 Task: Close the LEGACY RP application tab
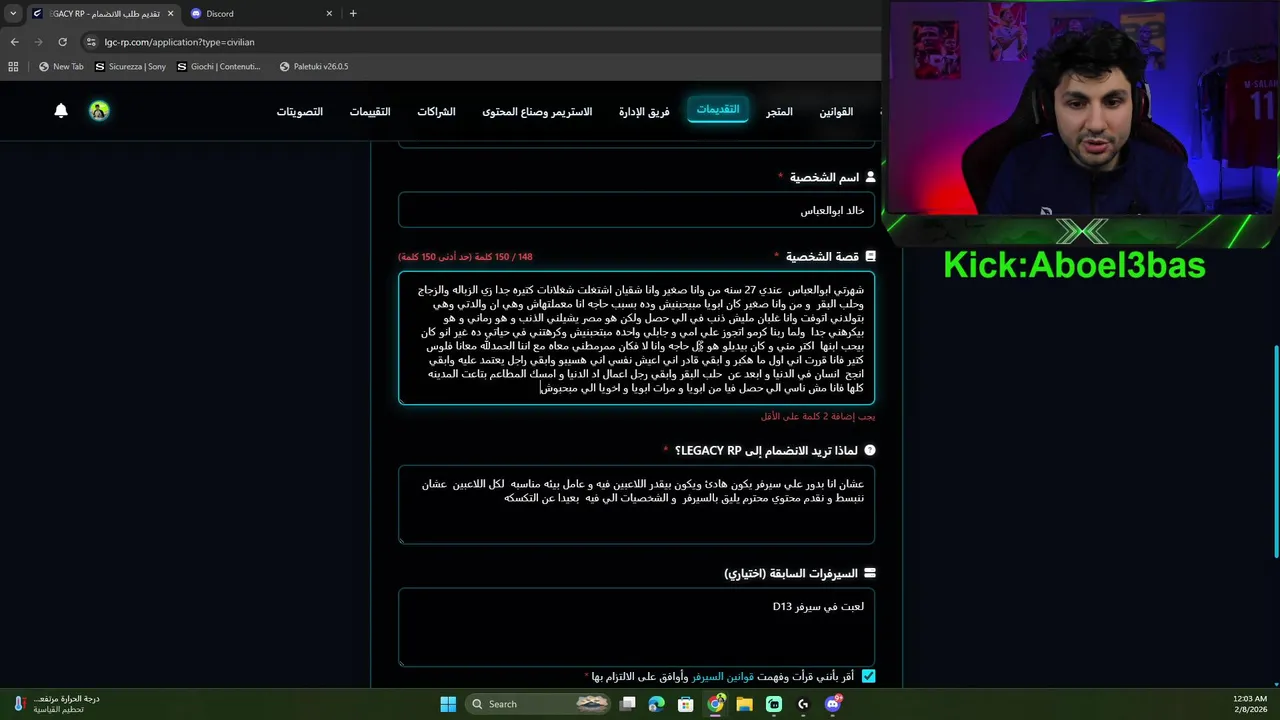coord(170,13)
